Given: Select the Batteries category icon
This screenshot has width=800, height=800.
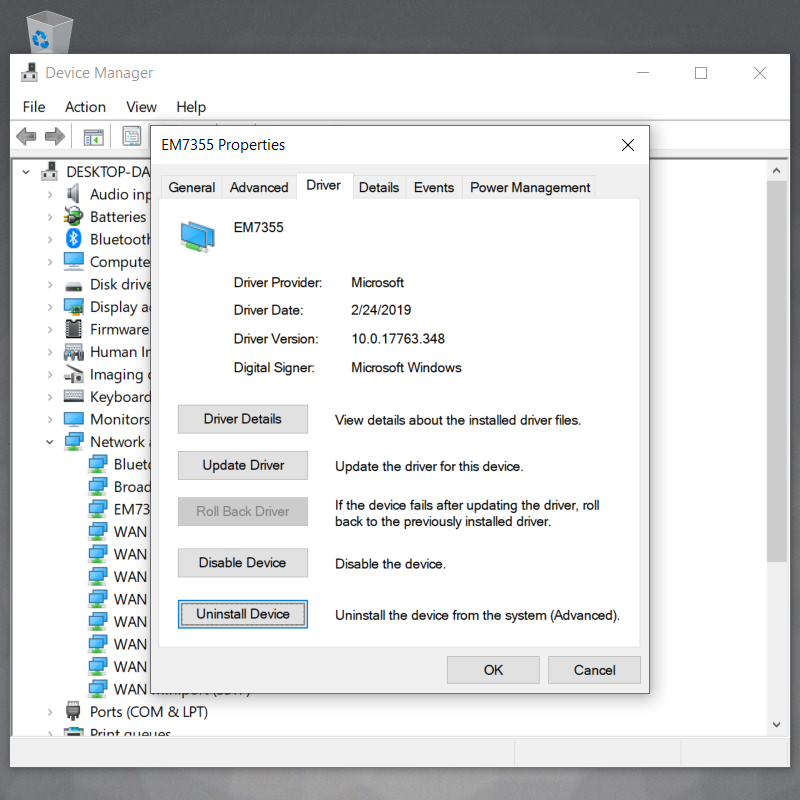Looking at the screenshot, I should (x=73, y=216).
